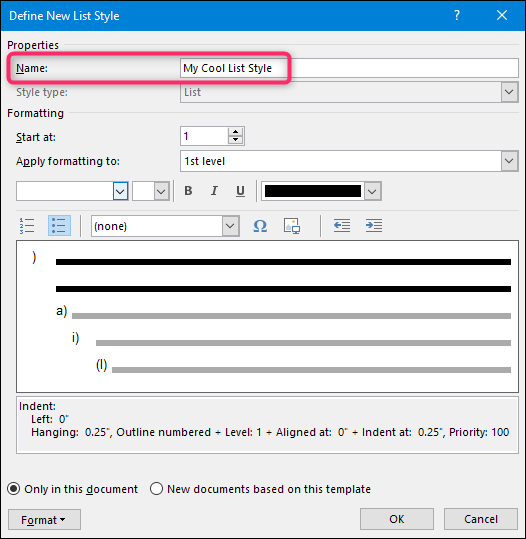Image resolution: width=526 pixels, height=539 pixels.
Task: Toggle Bold formatting
Action: pyautogui.click(x=188, y=191)
